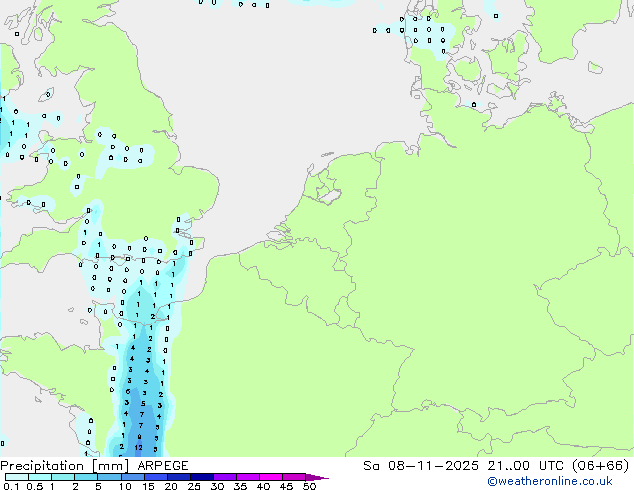Click the legend swatch between 30 and 35

pyautogui.click(x=224, y=477)
